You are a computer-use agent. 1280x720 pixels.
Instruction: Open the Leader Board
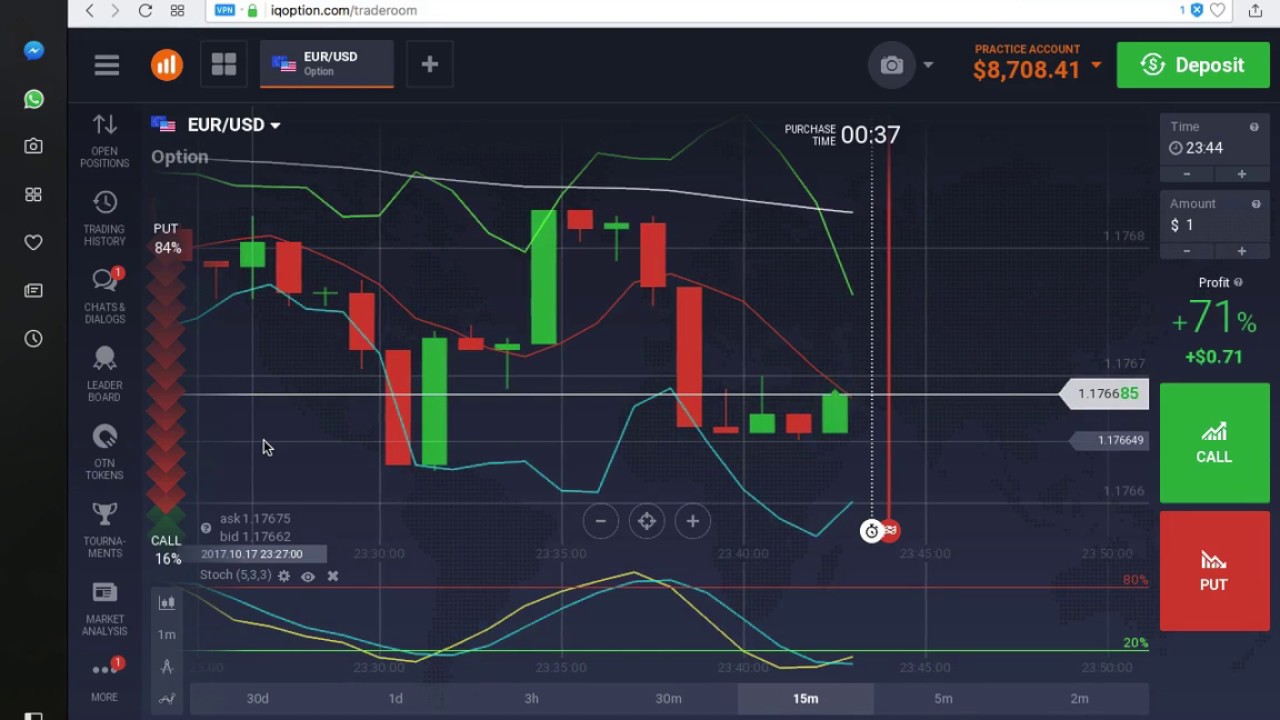point(105,375)
